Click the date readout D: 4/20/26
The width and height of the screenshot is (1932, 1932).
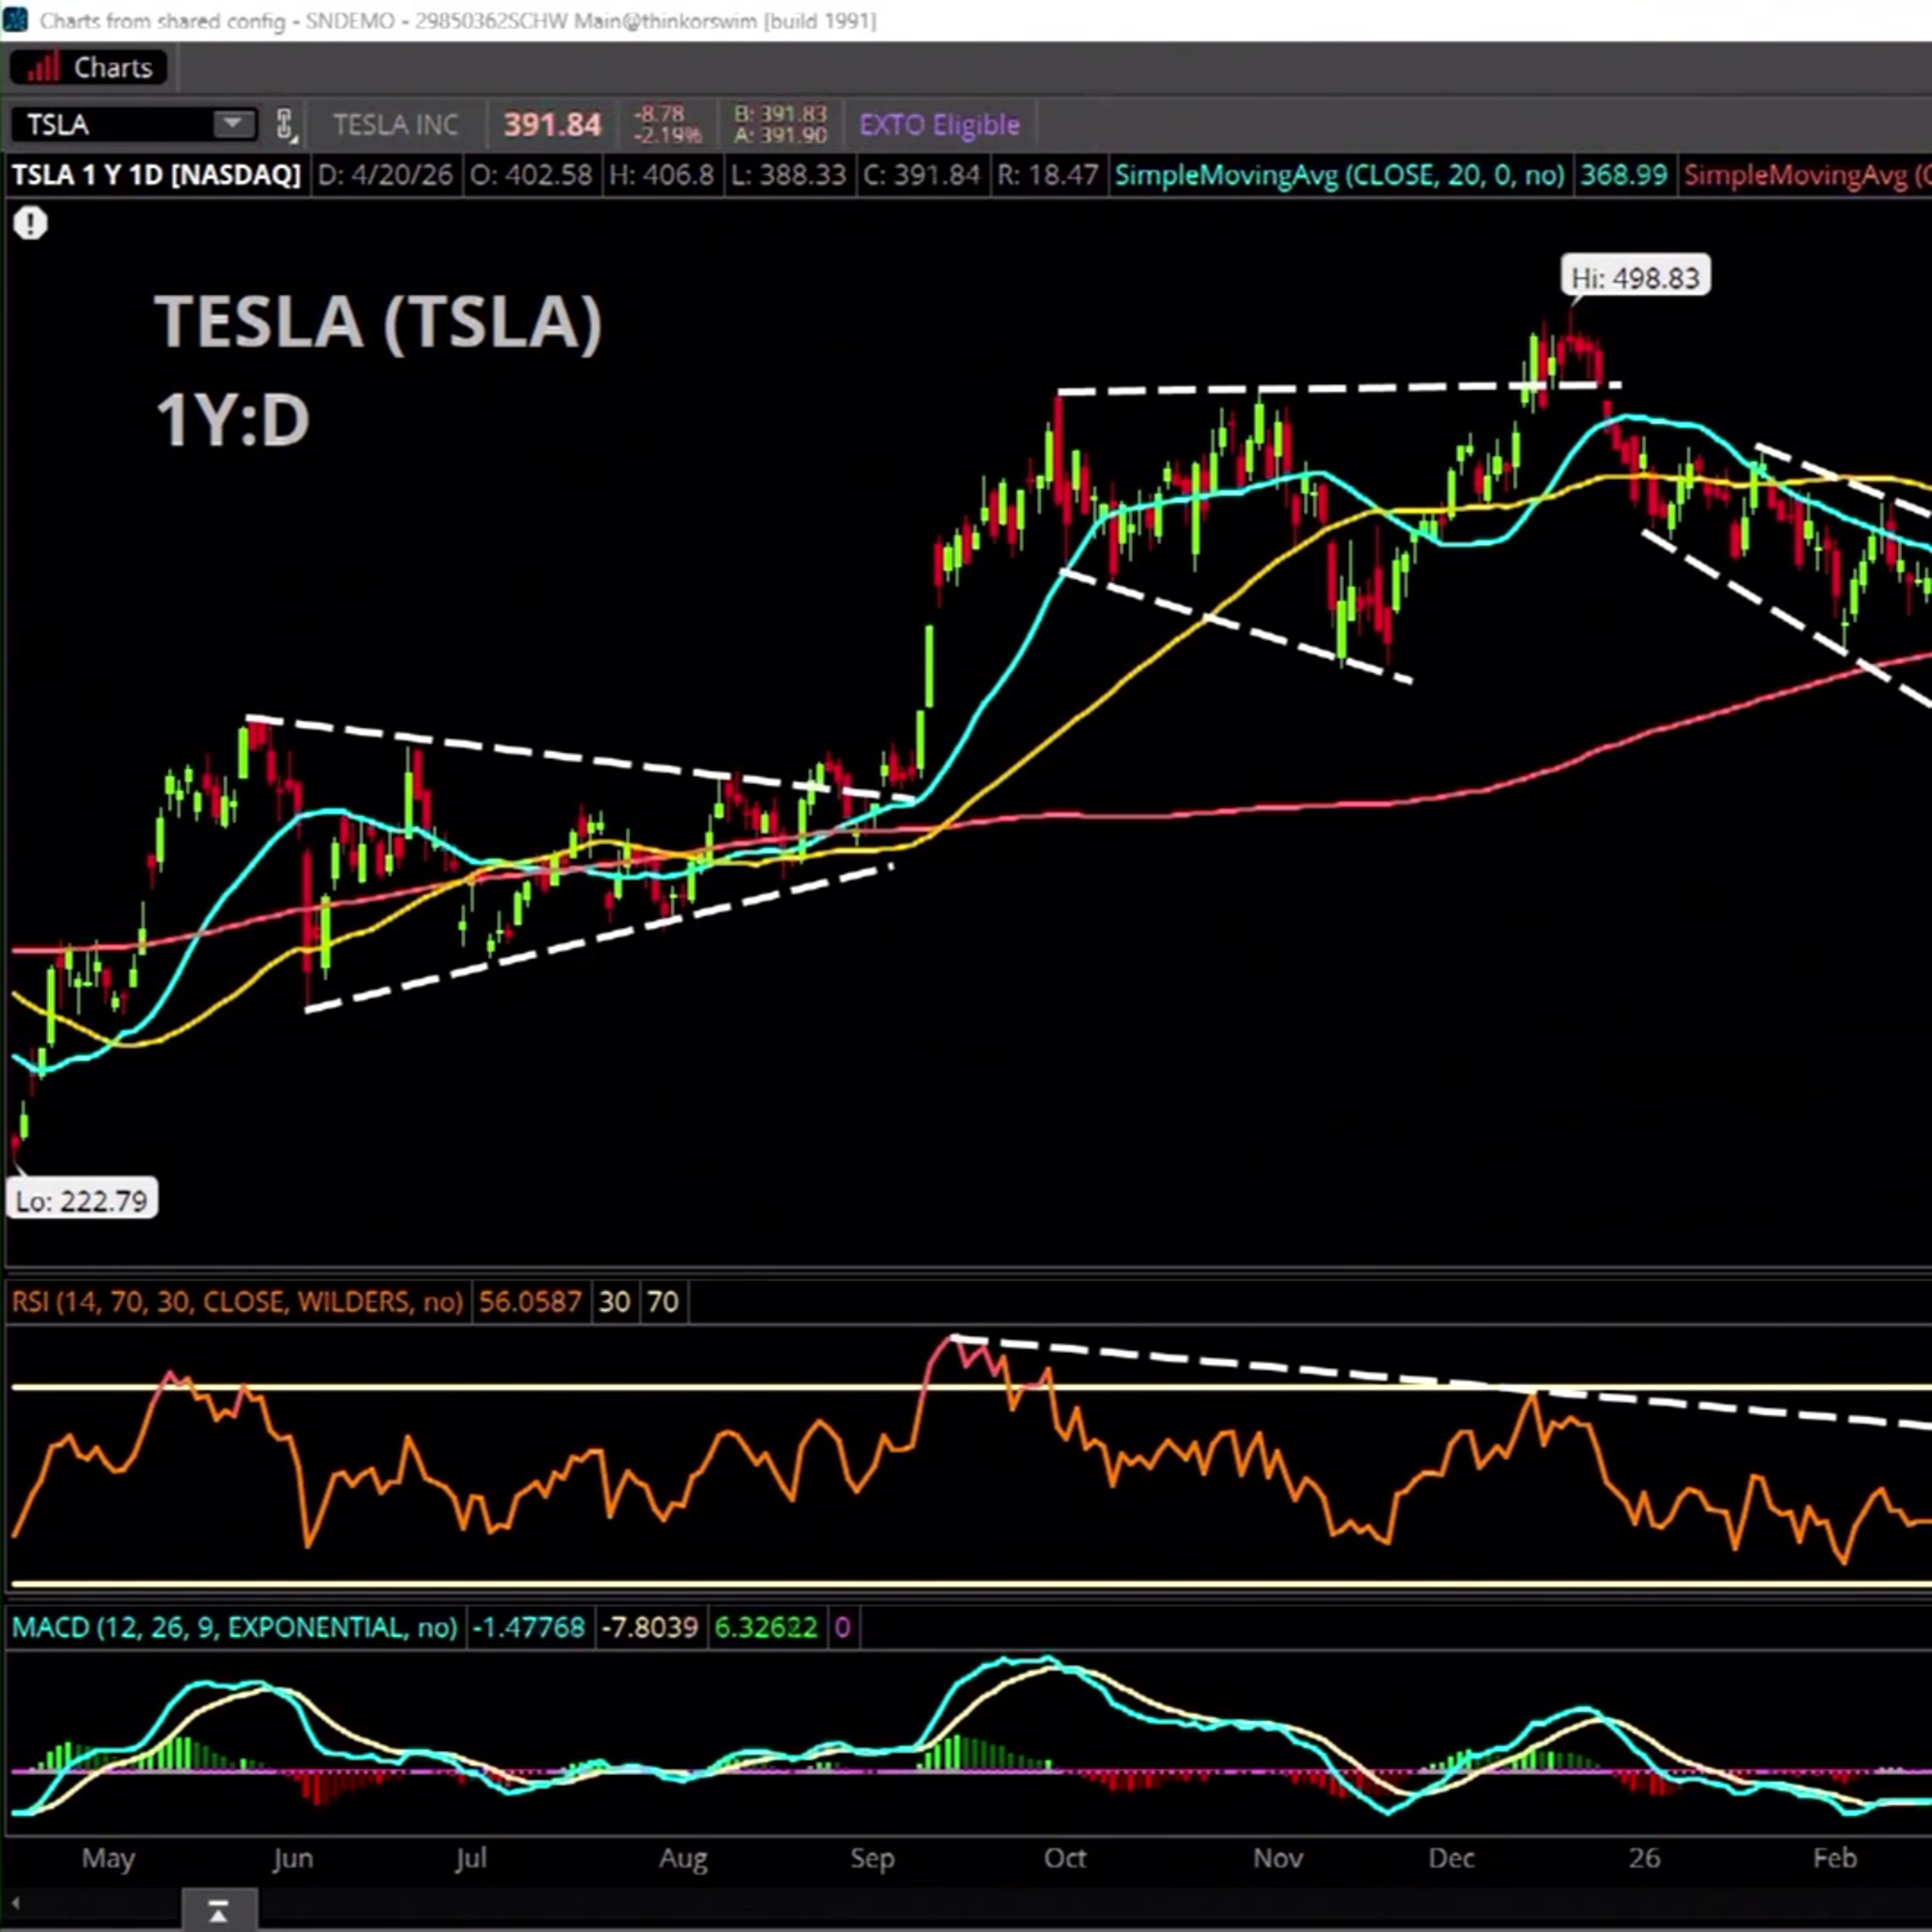coord(386,175)
